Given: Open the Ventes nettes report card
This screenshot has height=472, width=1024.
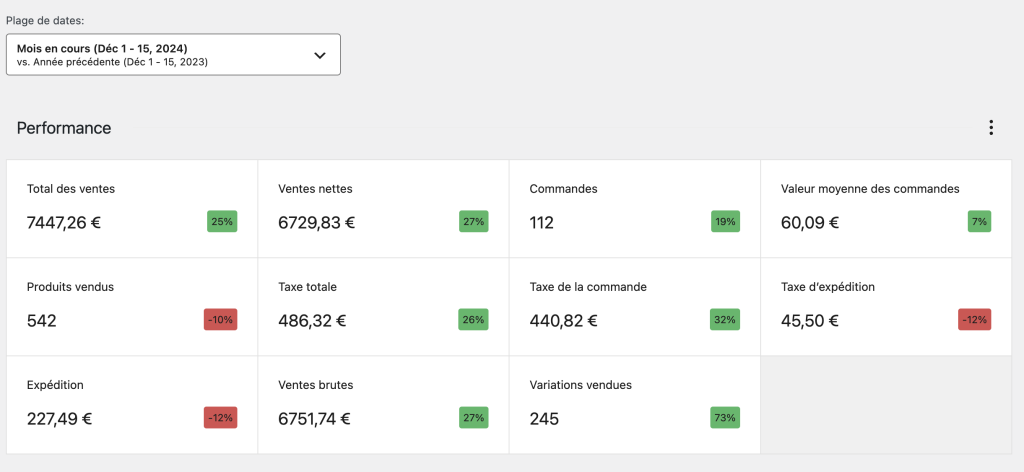Looking at the screenshot, I should click(x=383, y=208).
